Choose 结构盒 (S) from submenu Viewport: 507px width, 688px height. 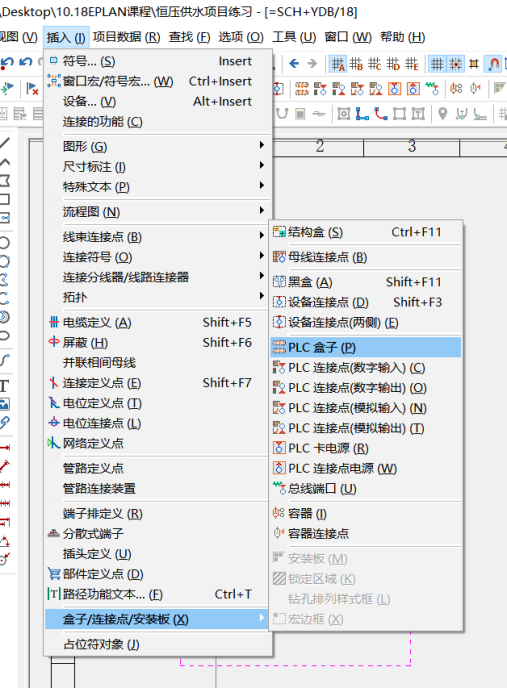tap(366, 232)
